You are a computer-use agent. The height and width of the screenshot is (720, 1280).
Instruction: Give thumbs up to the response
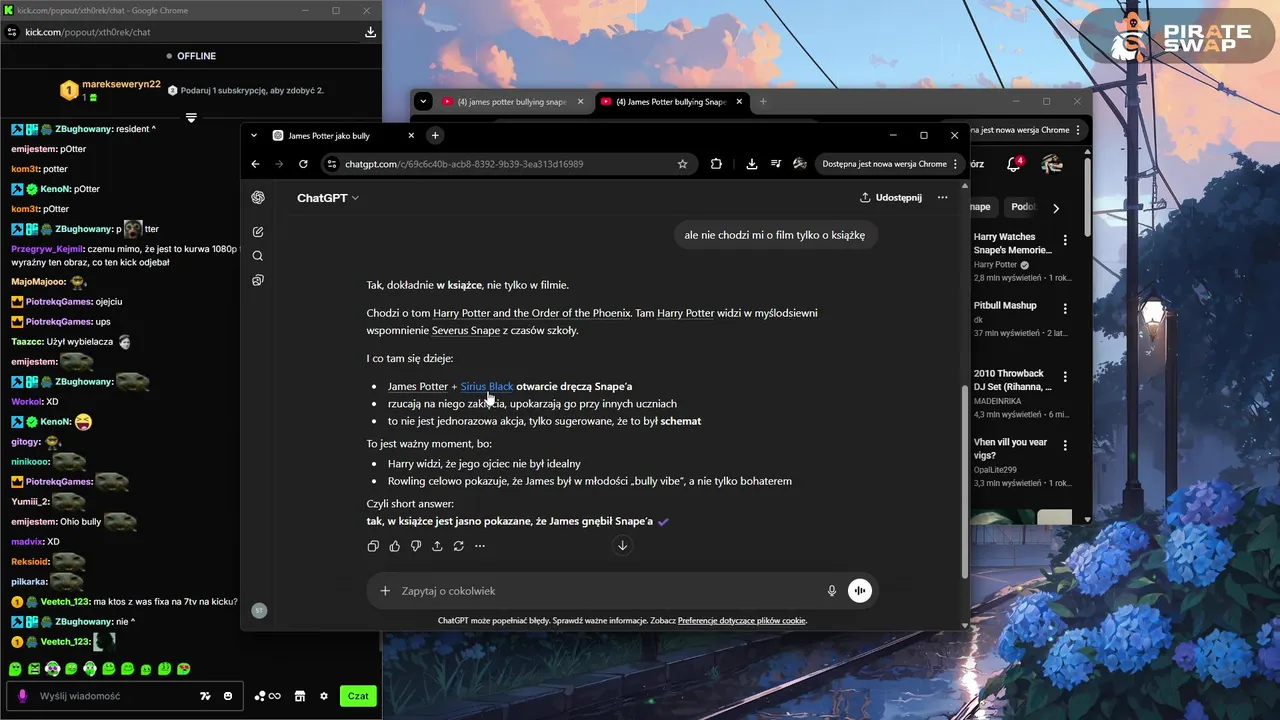(395, 546)
